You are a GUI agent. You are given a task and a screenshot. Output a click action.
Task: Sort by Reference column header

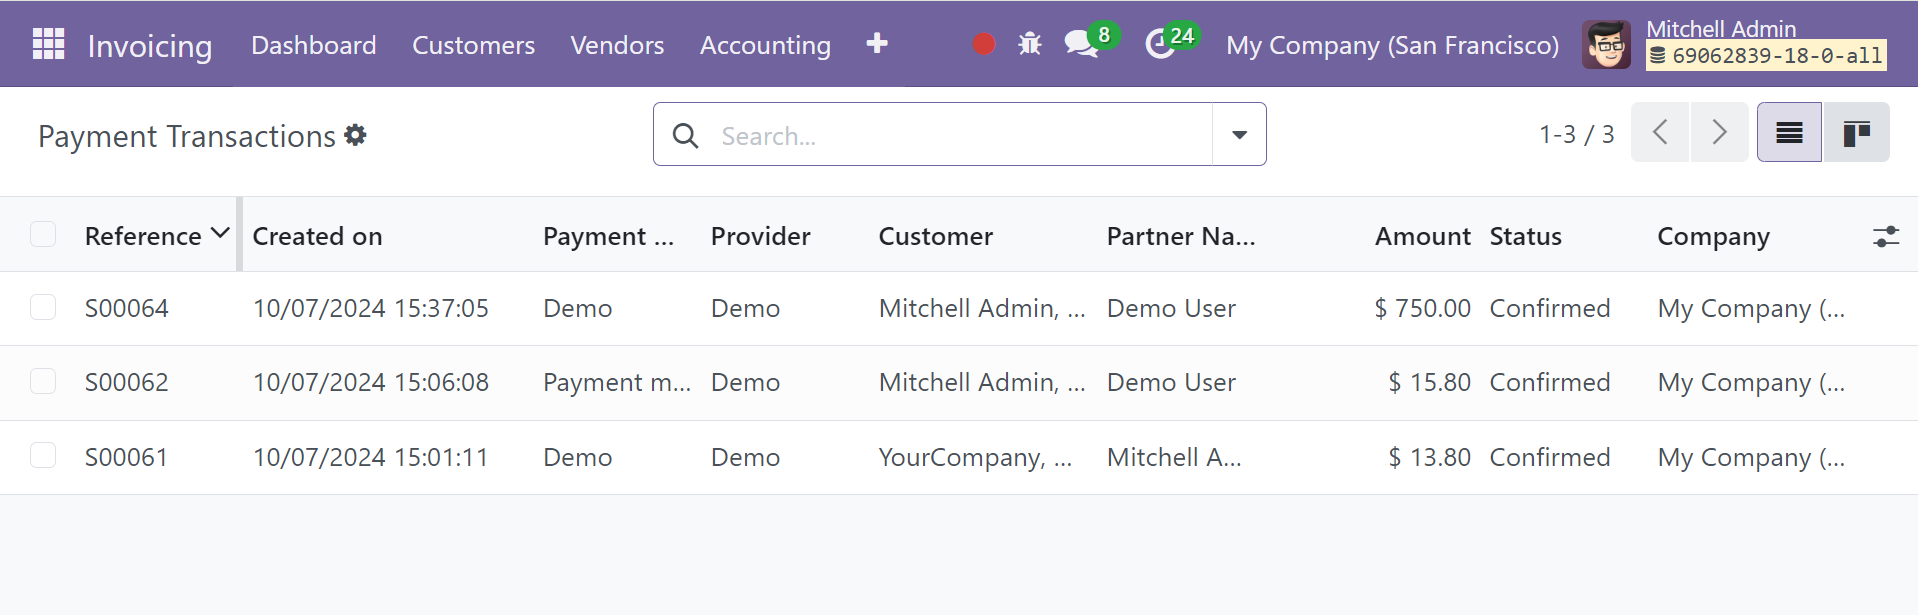[x=143, y=236]
